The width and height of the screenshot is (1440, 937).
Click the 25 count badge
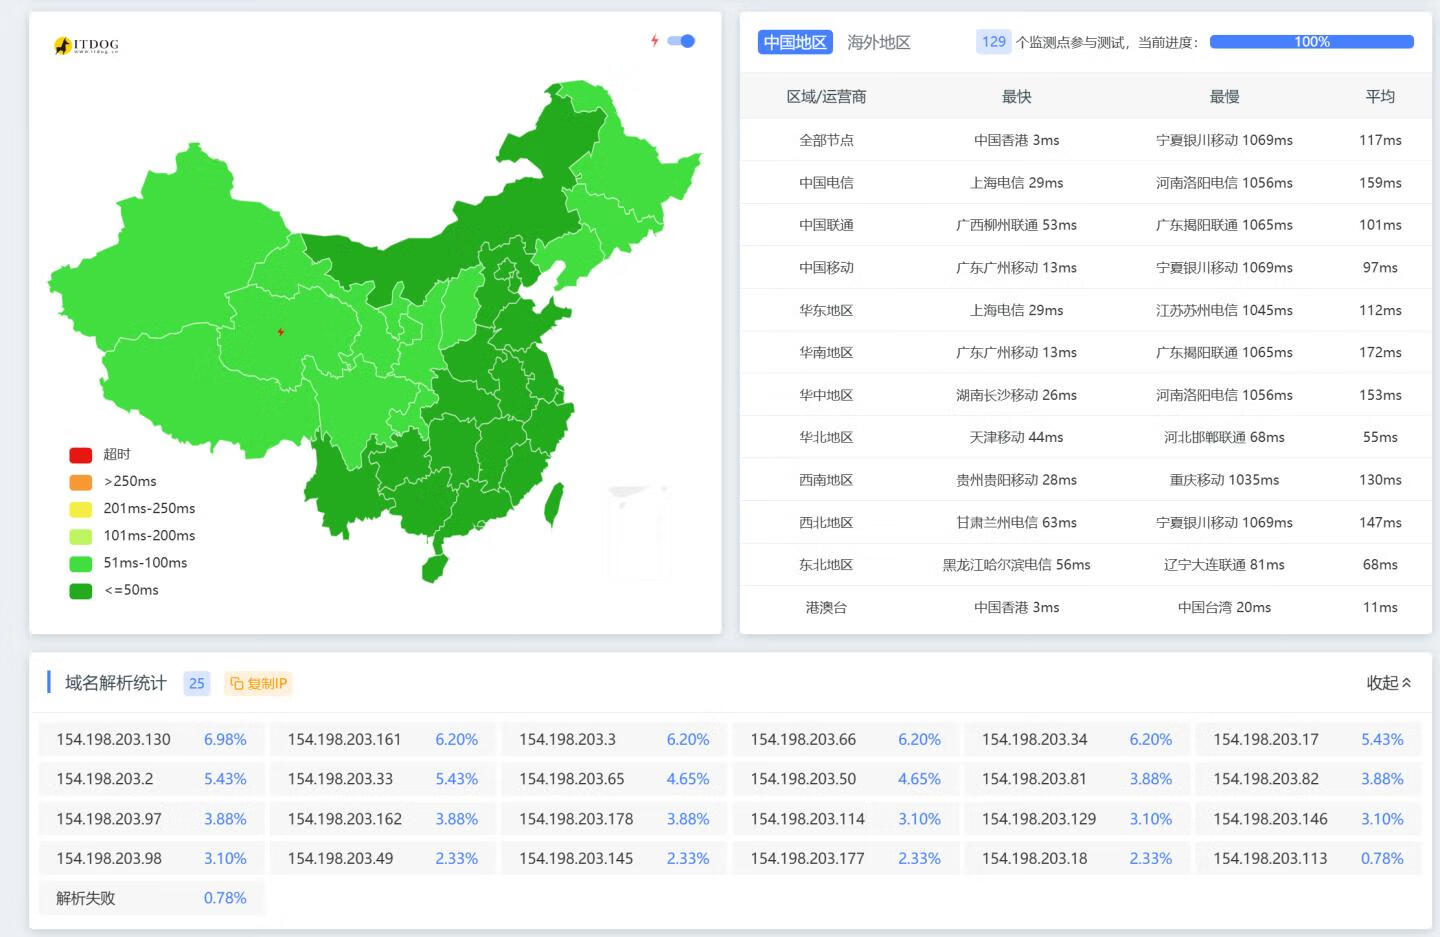(197, 683)
